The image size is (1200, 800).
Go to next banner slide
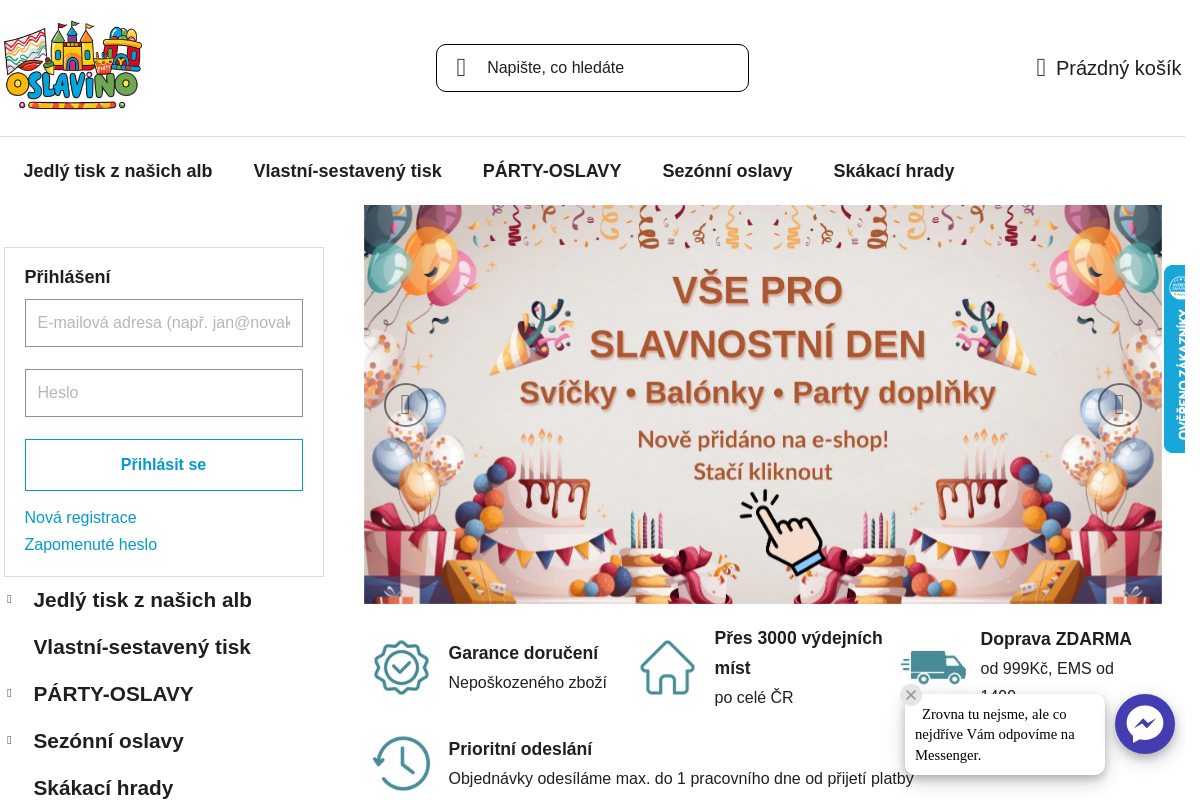(x=1119, y=405)
